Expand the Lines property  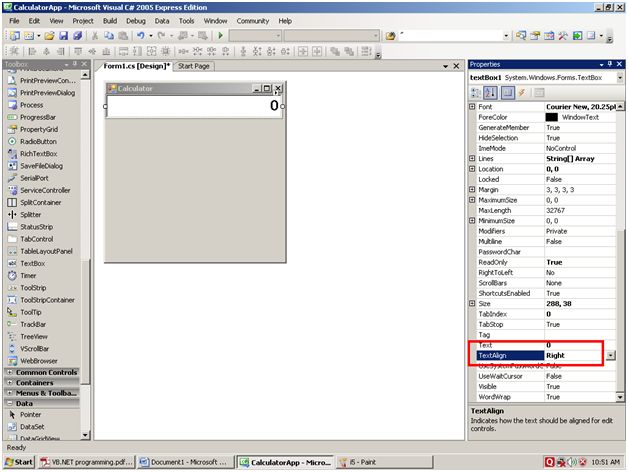tap(472, 158)
